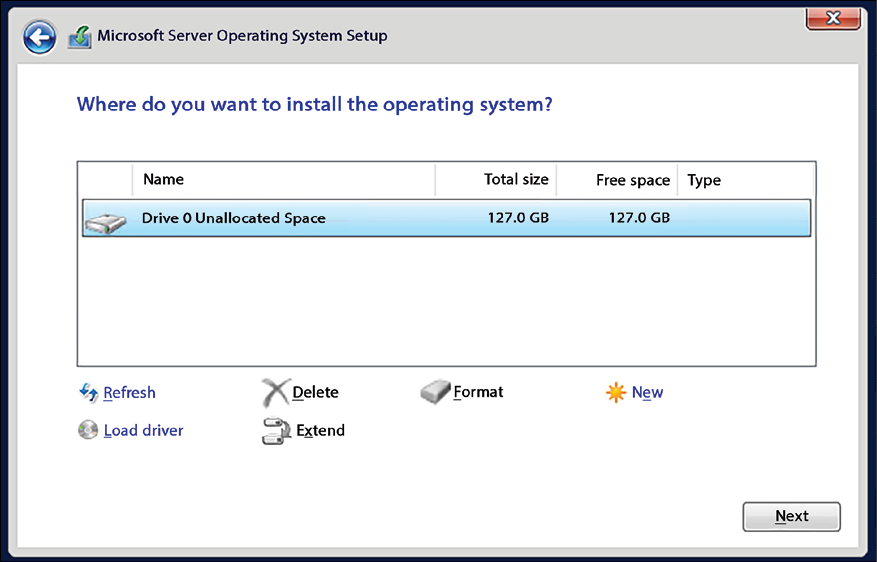Sort by the Total size column header
The width and height of the screenshot is (877, 562).
(496, 180)
